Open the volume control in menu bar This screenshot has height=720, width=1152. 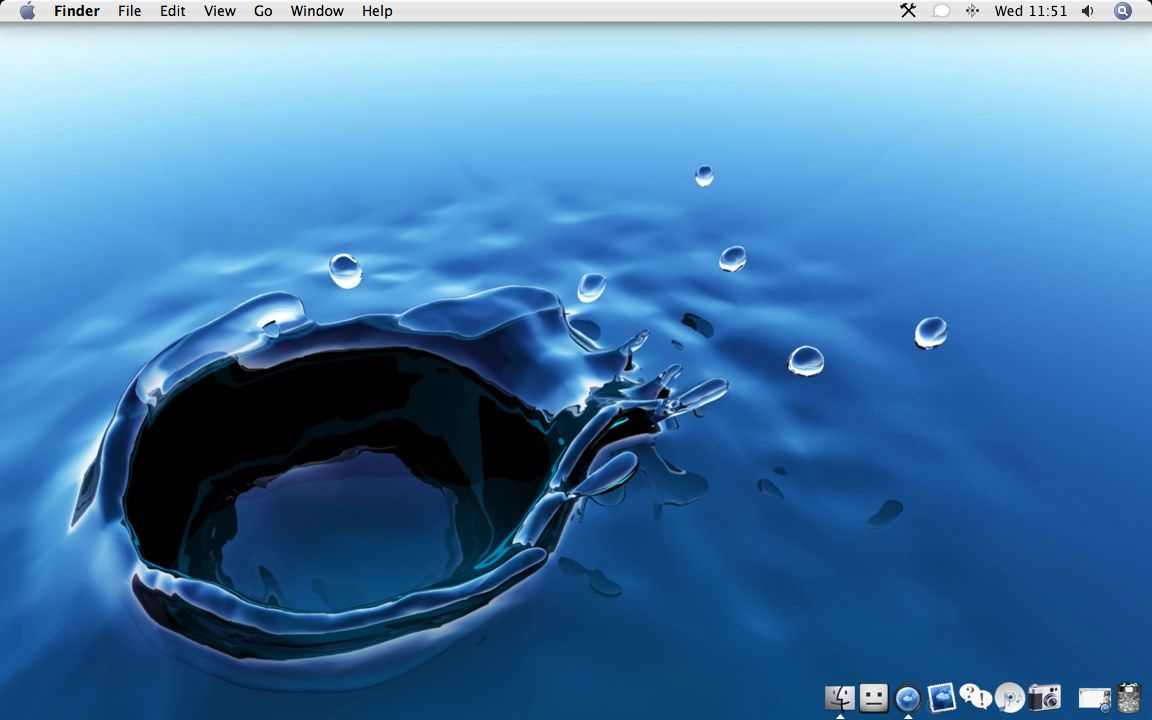(x=1088, y=11)
